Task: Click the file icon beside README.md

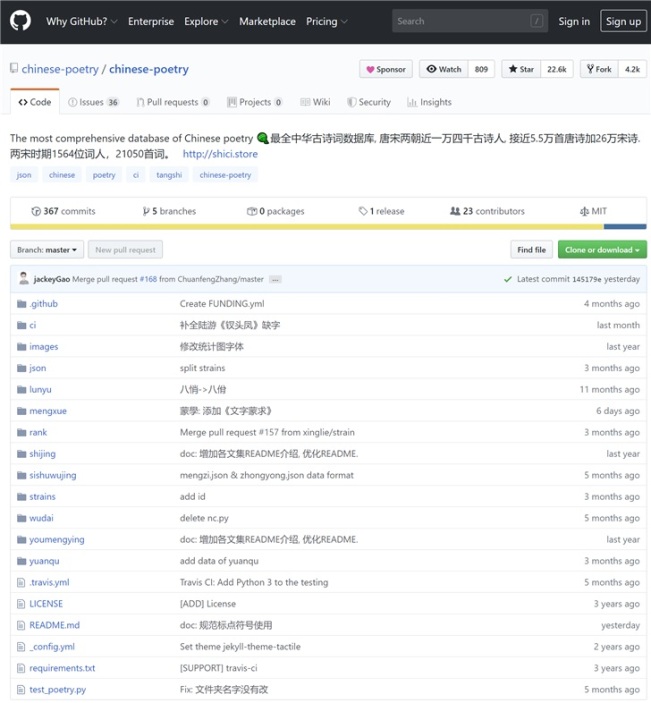Action: point(21,625)
